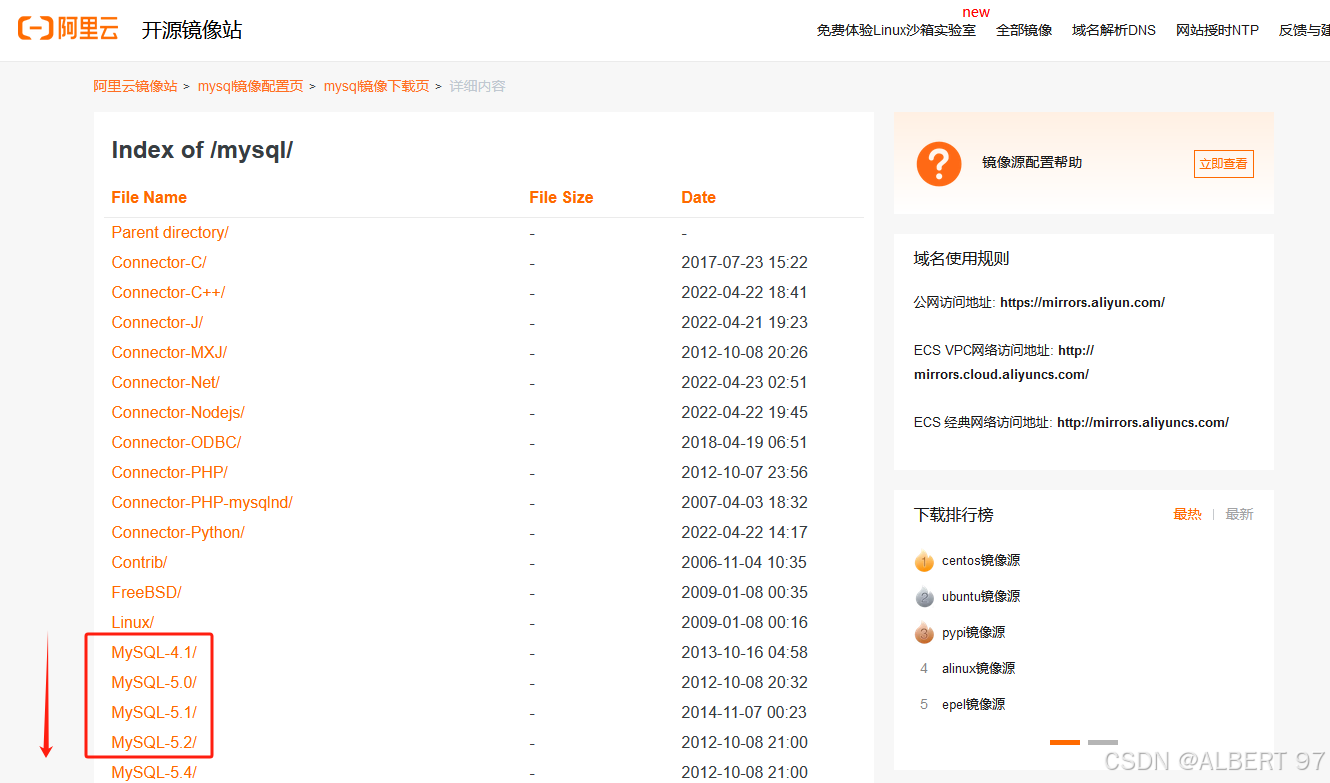Click the File Name column header
This screenshot has height=783, width=1330.
(x=149, y=197)
